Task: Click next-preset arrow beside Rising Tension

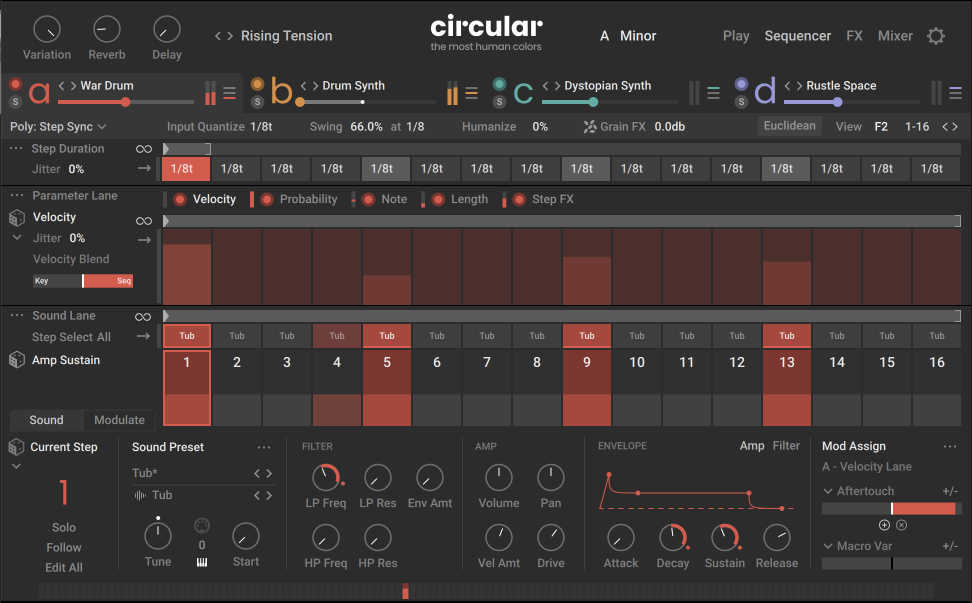Action: pos(229,35)
